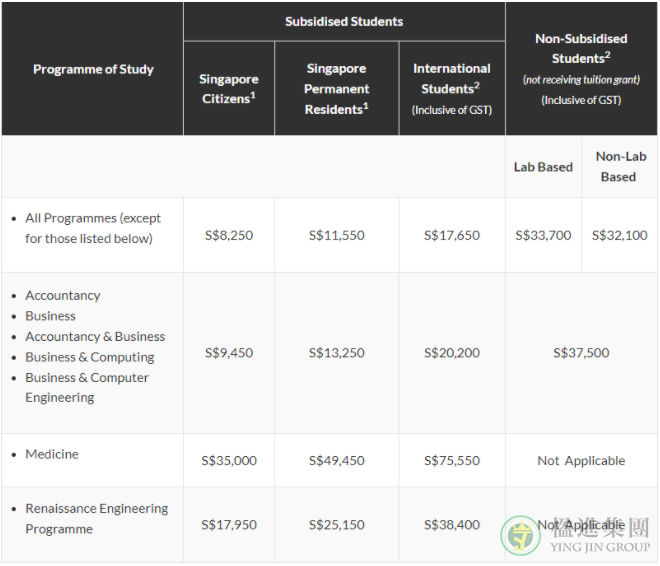Click the S$11,550 fee cell

[336, 235]
